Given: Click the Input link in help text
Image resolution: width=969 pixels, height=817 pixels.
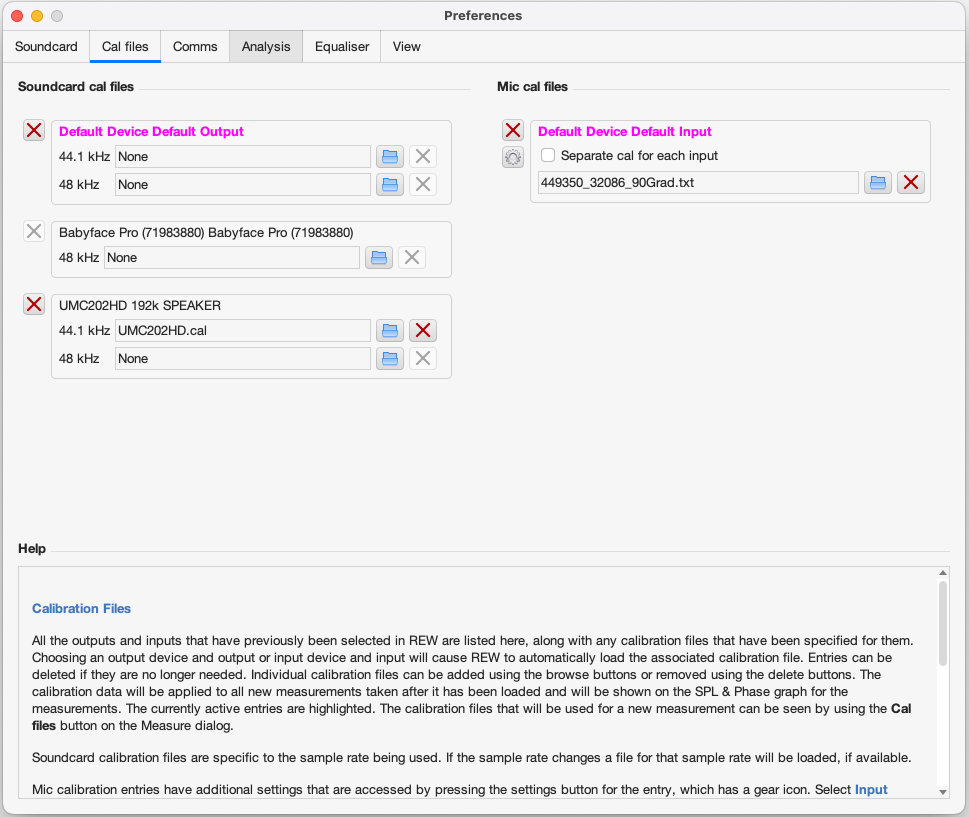Looking at the screenshot, I should coord(871,789).
